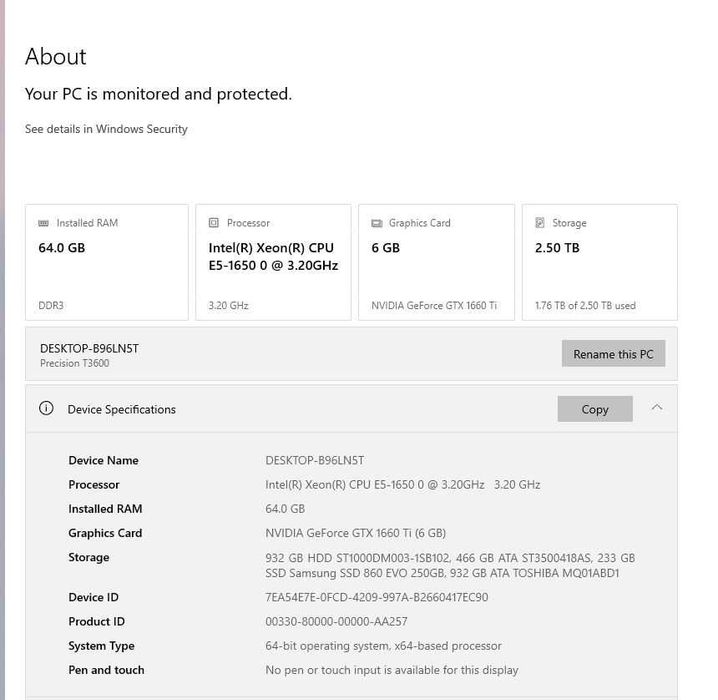Viewport: 718px width, 700px height.
Task: Click the Graphics Card icon
Action: pos(377,223)
